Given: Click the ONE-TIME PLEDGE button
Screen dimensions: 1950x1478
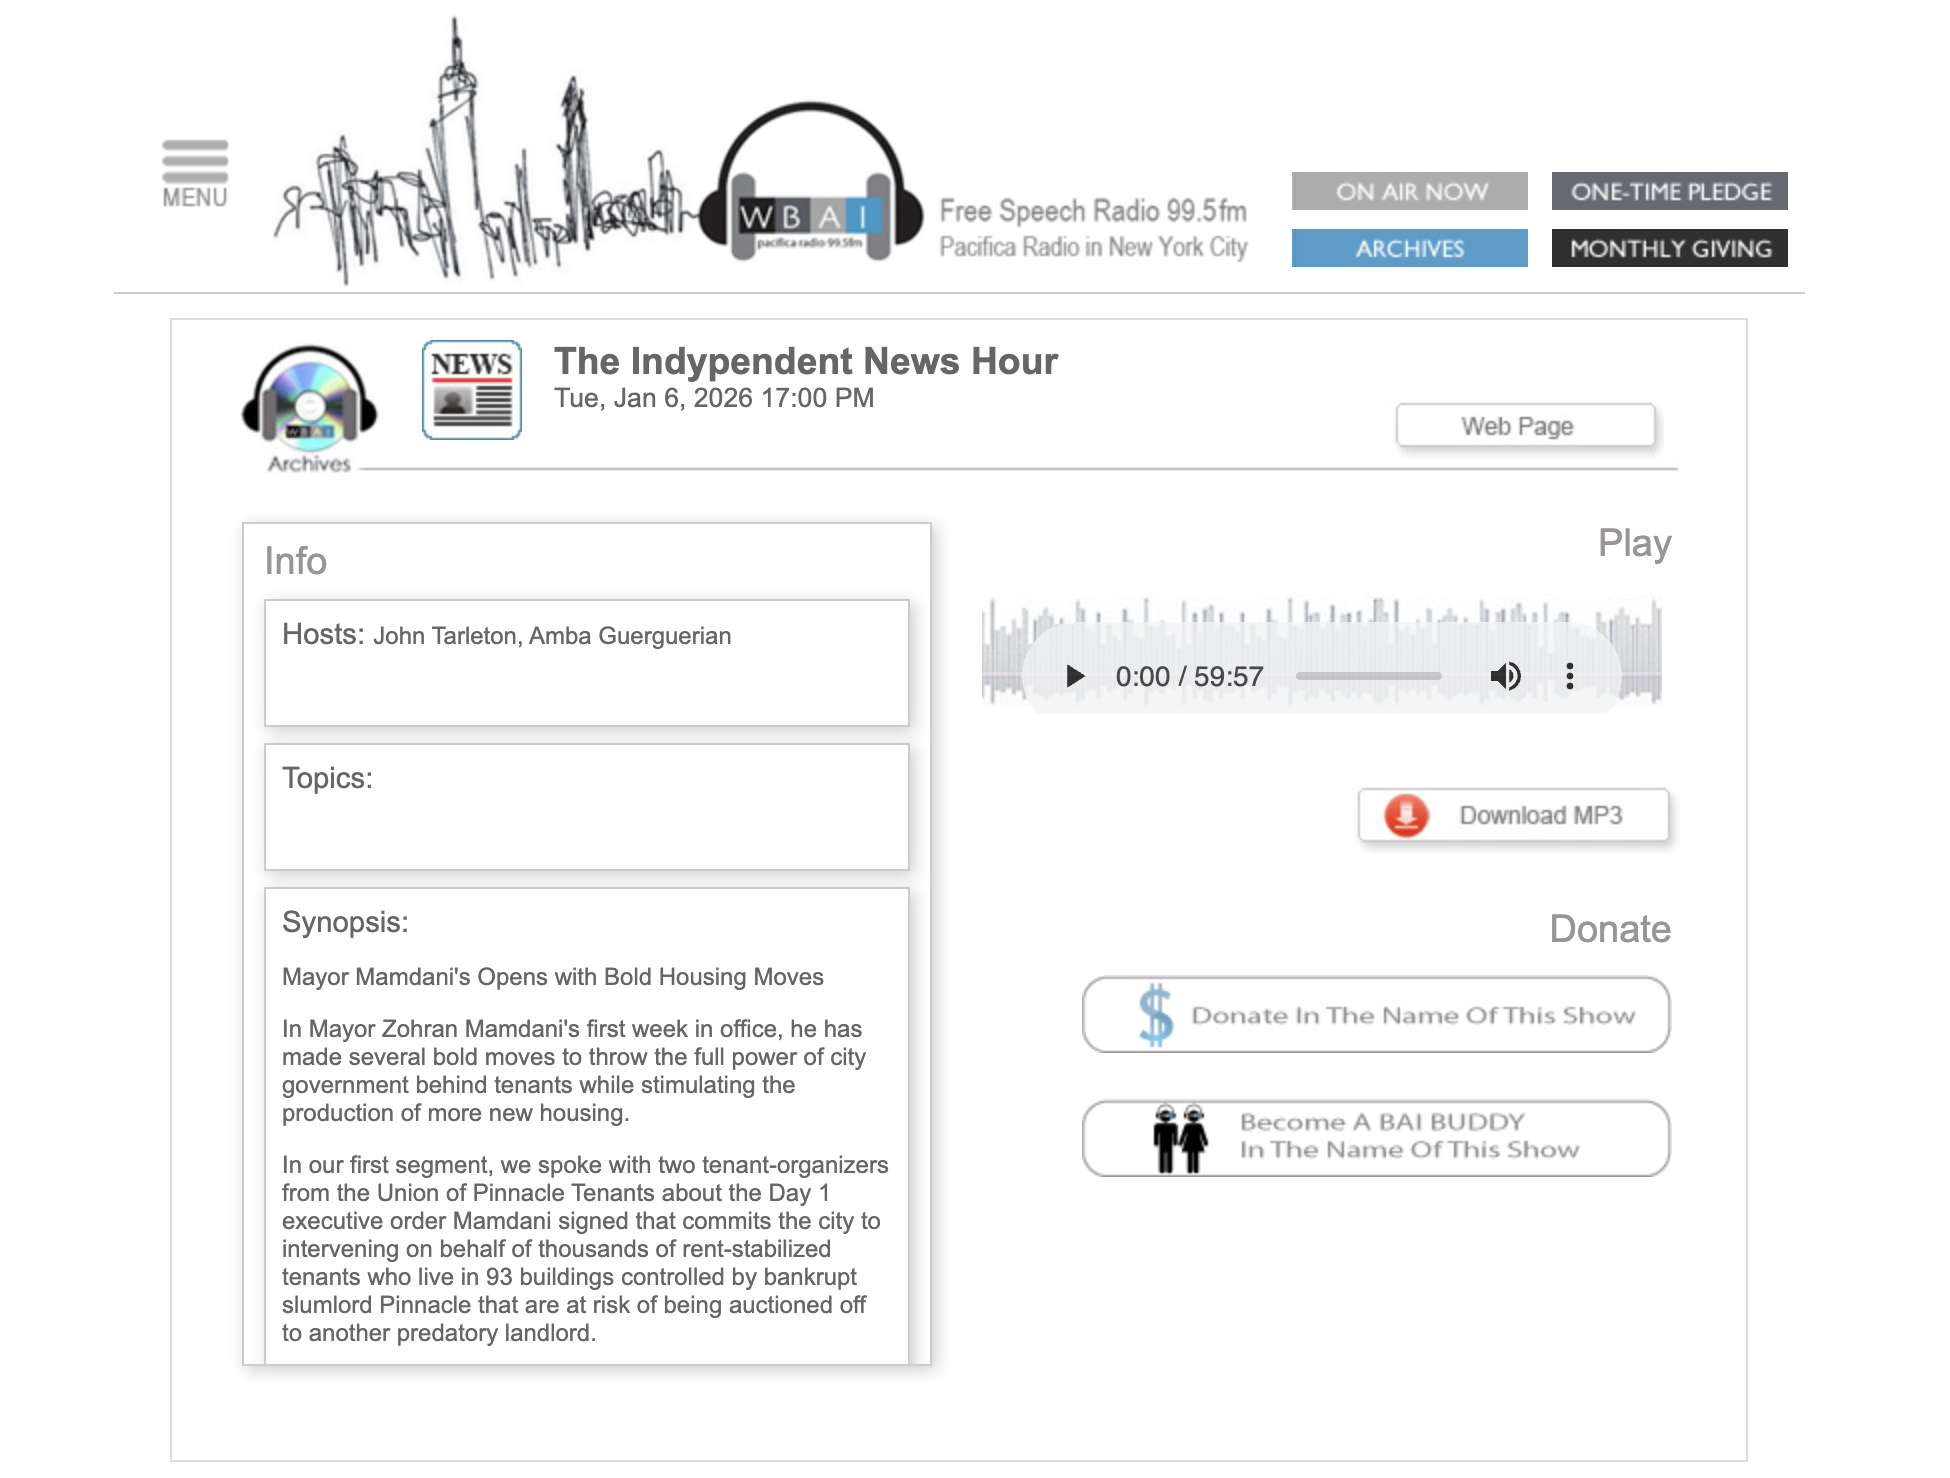Looking at the screenshot, I should tap(1669, 191).
